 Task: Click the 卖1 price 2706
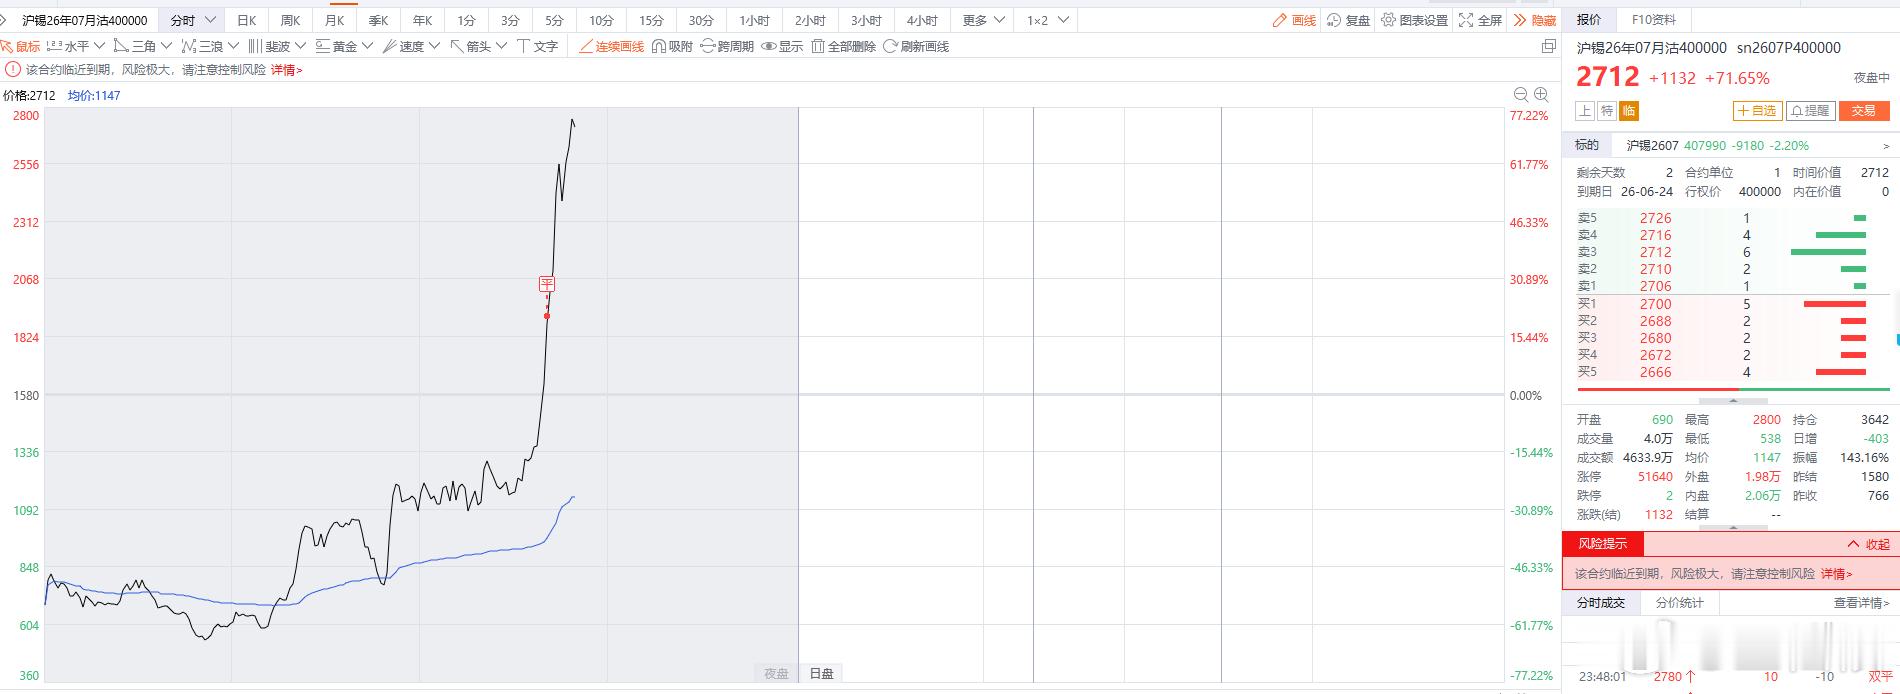click(x=1655, y=286)
